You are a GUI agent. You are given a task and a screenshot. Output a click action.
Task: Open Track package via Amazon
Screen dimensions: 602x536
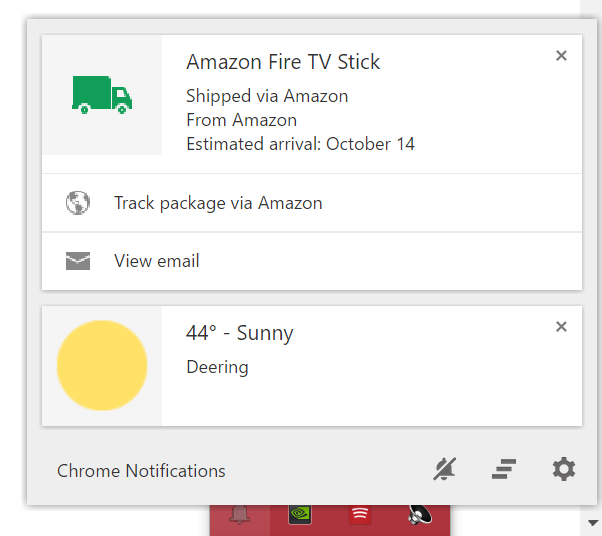click(x=218, y=203)
